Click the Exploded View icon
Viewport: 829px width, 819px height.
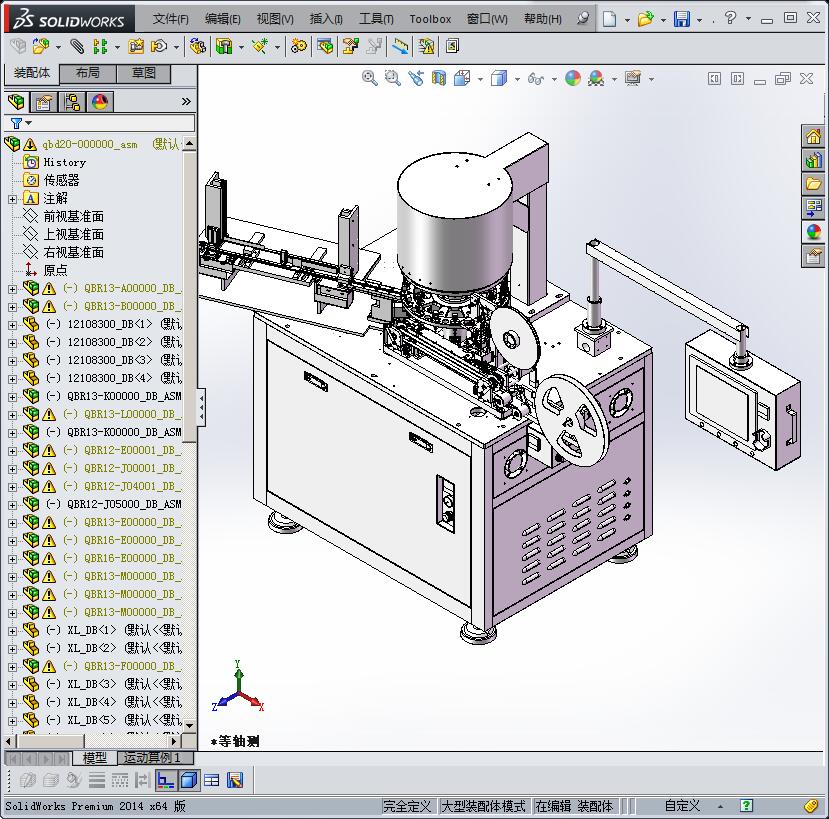(x=351, y=47)
